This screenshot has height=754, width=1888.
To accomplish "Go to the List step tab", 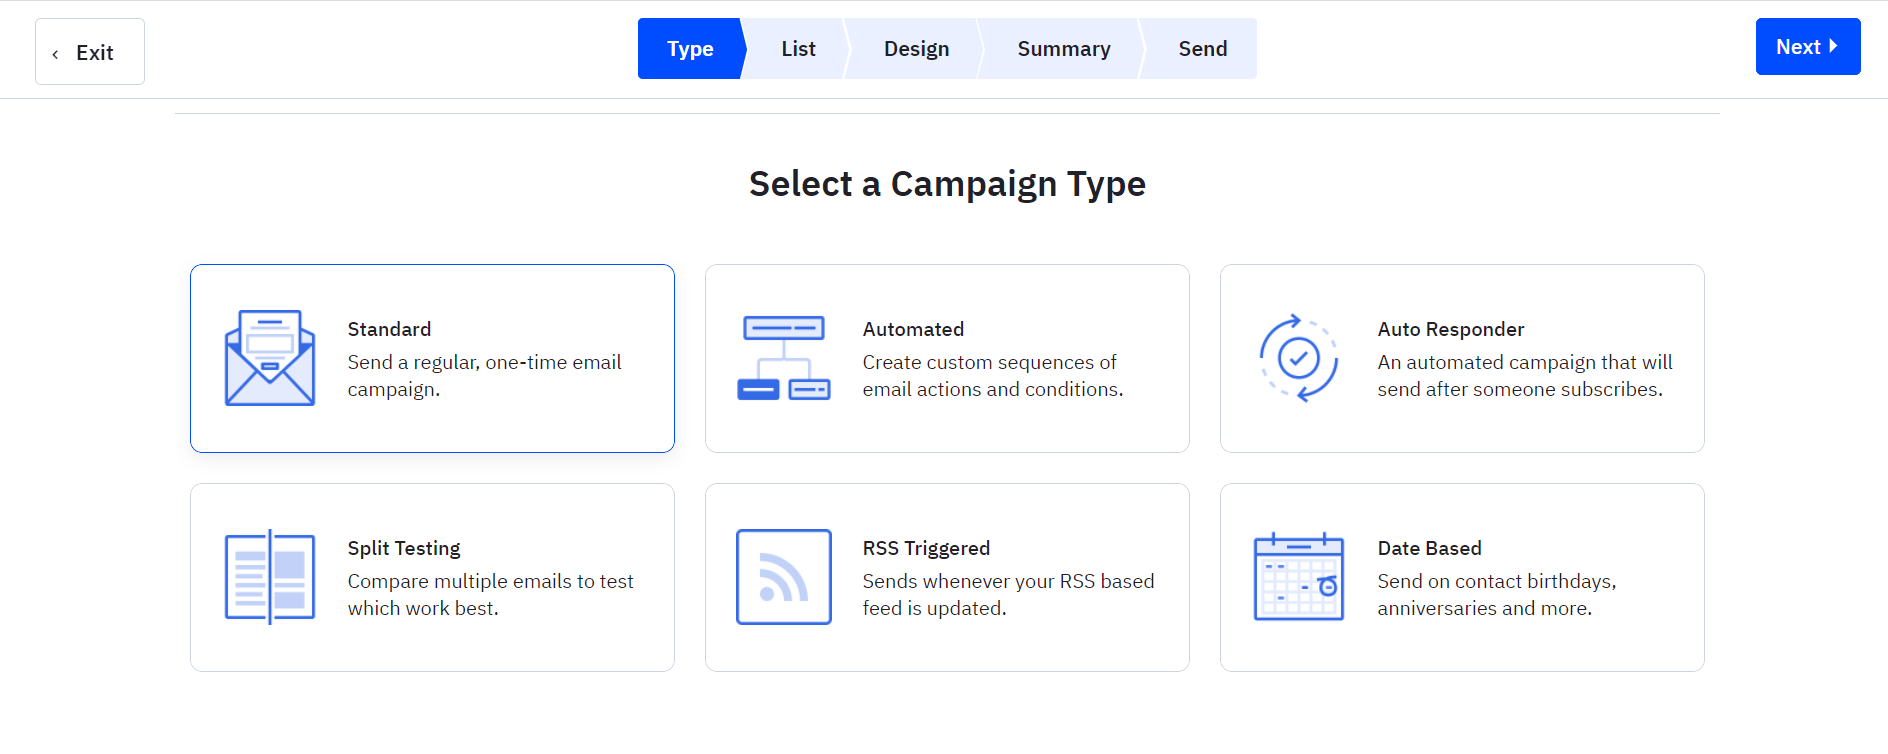I will pyautogui.click(x=798, y=48).
